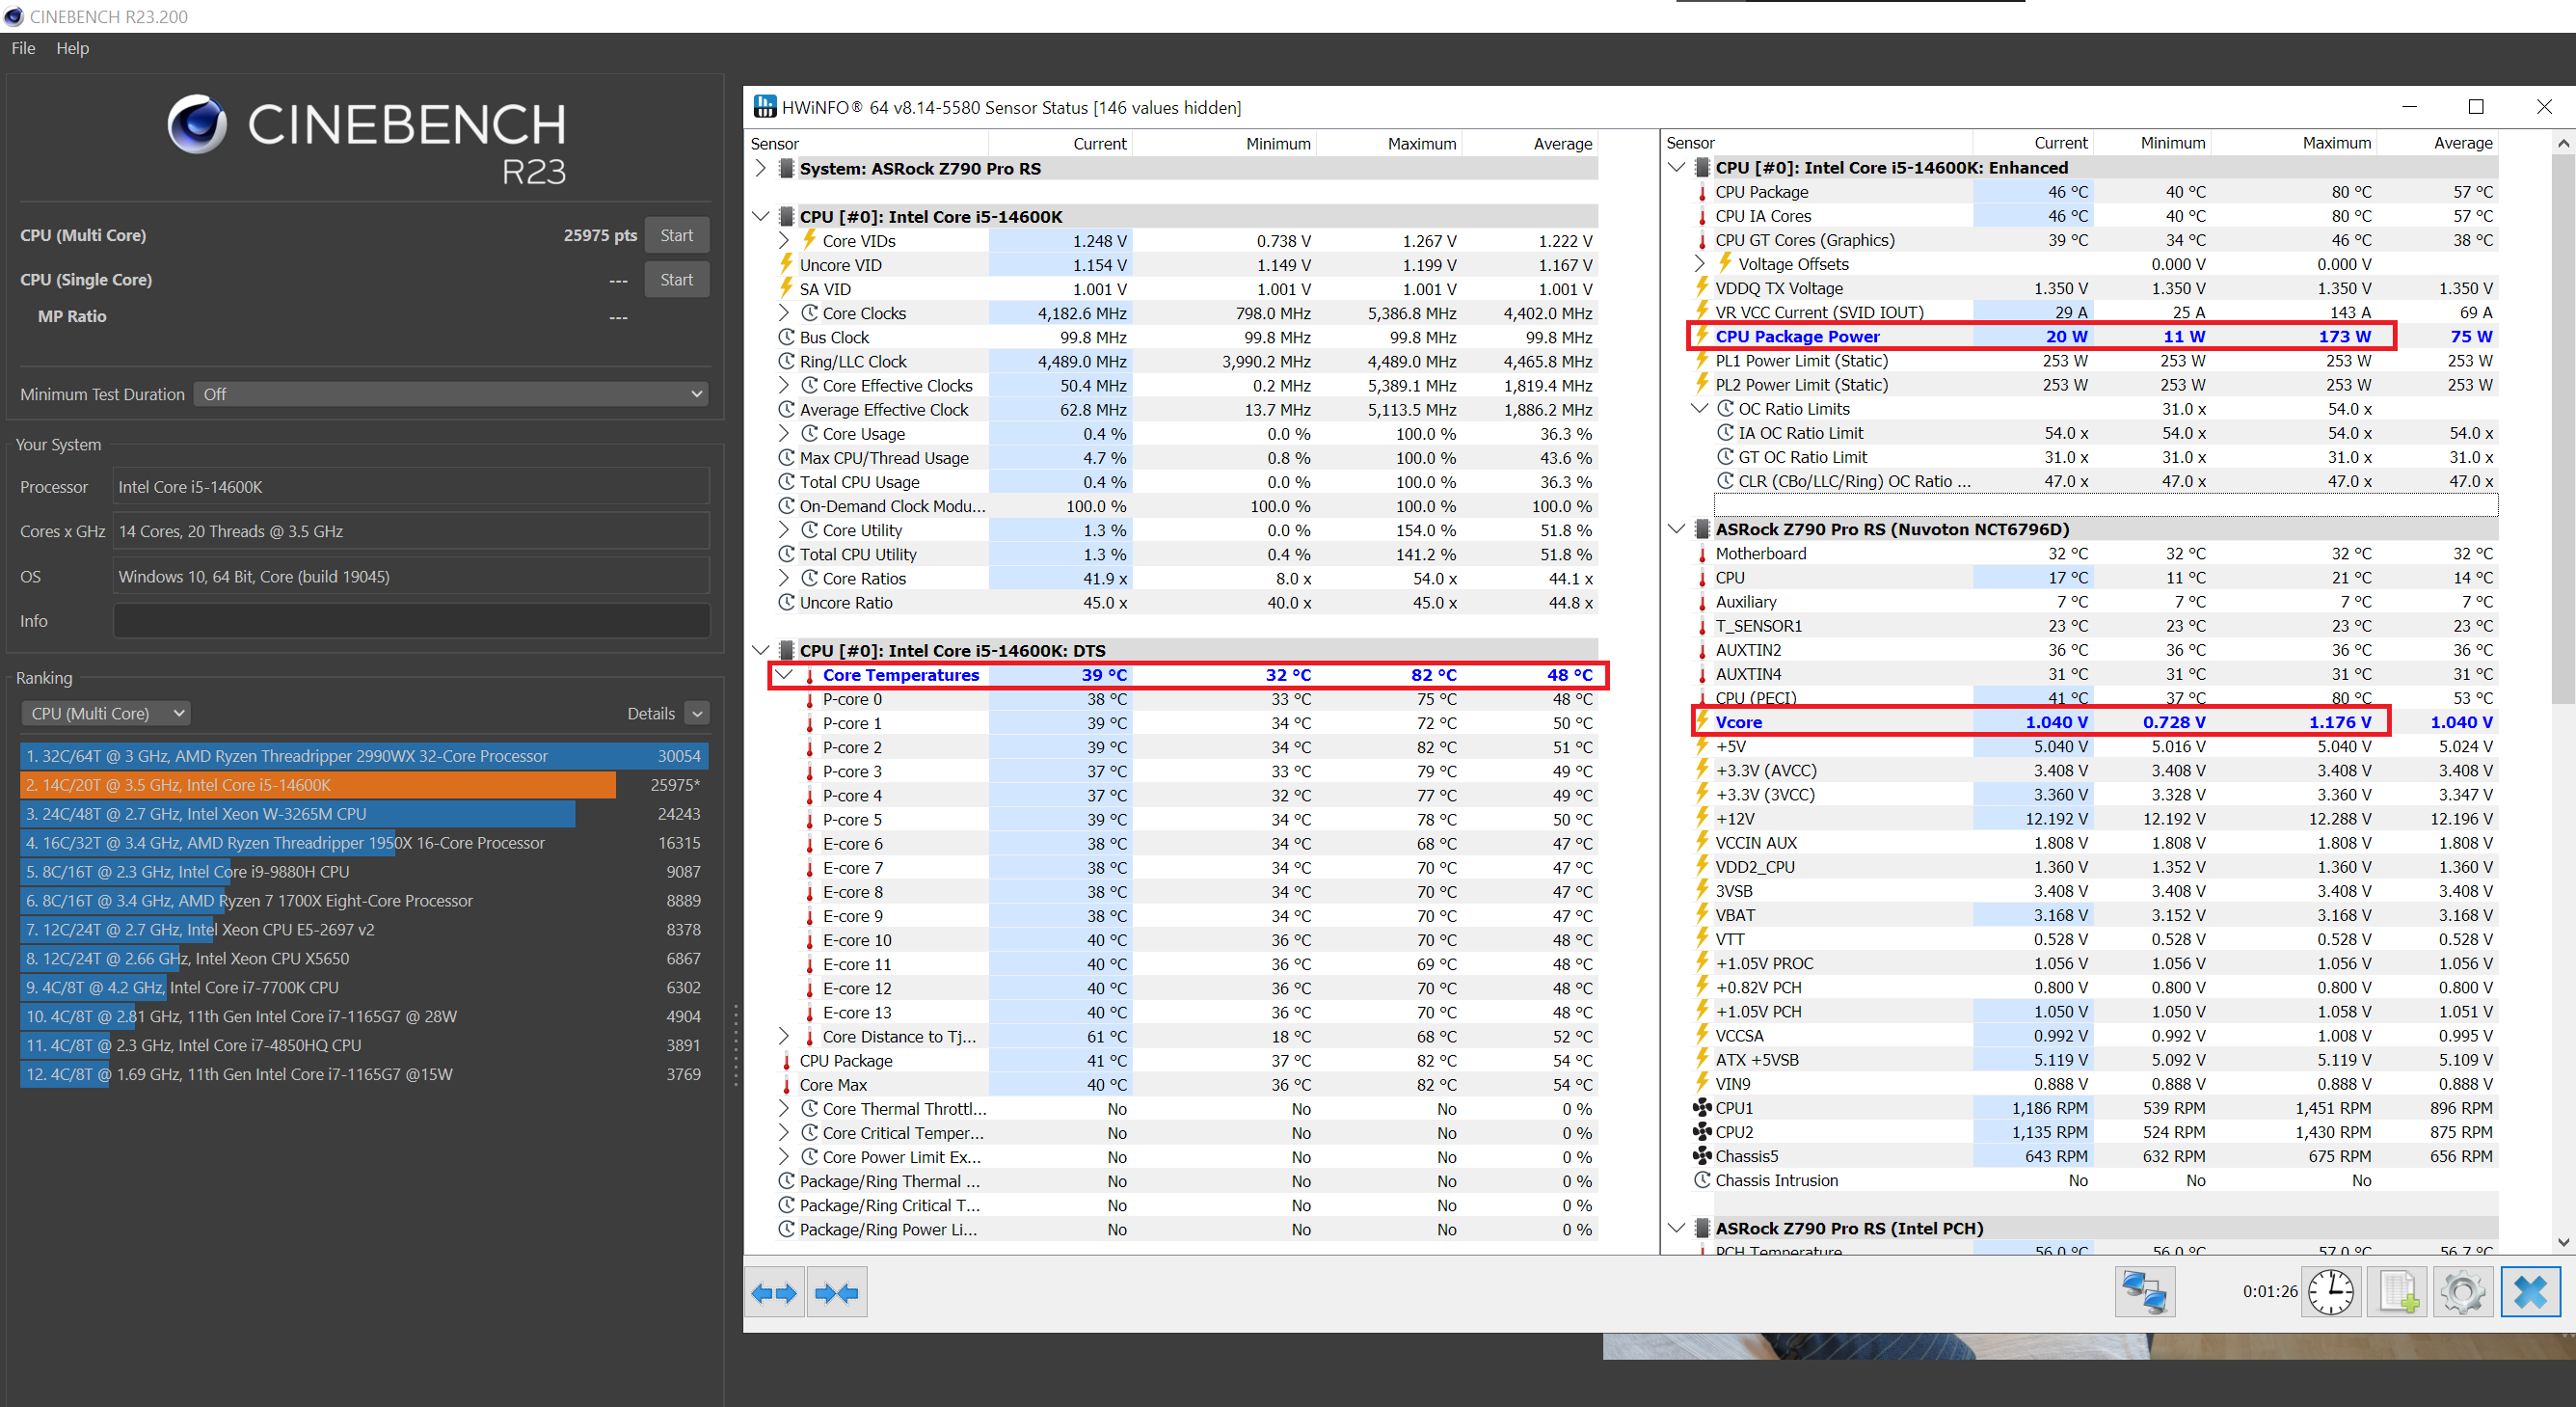Expand the Core Thermal Throttling row
Viewport: 2576px width, 1407px height.
coord(784,1109)
